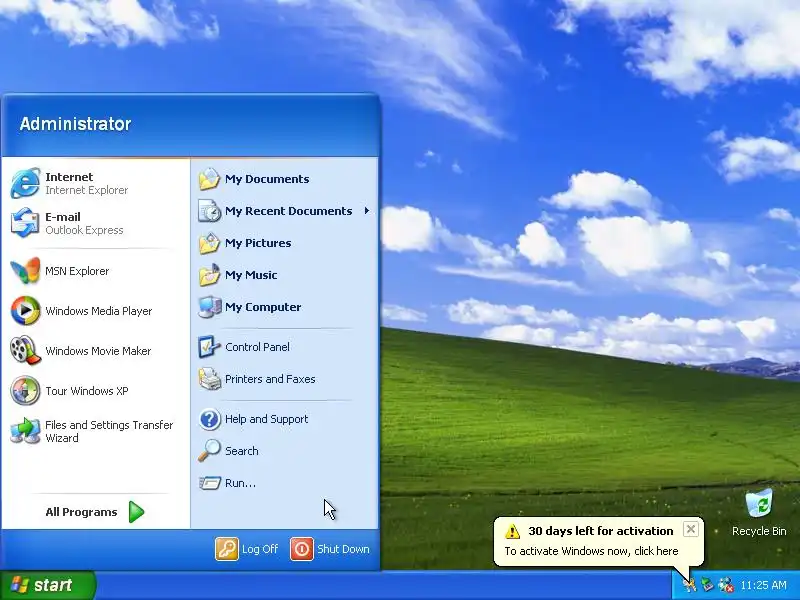Click 'Tour Windows XP' text
This screenshot has width=800, height=600.
point(87,391)
